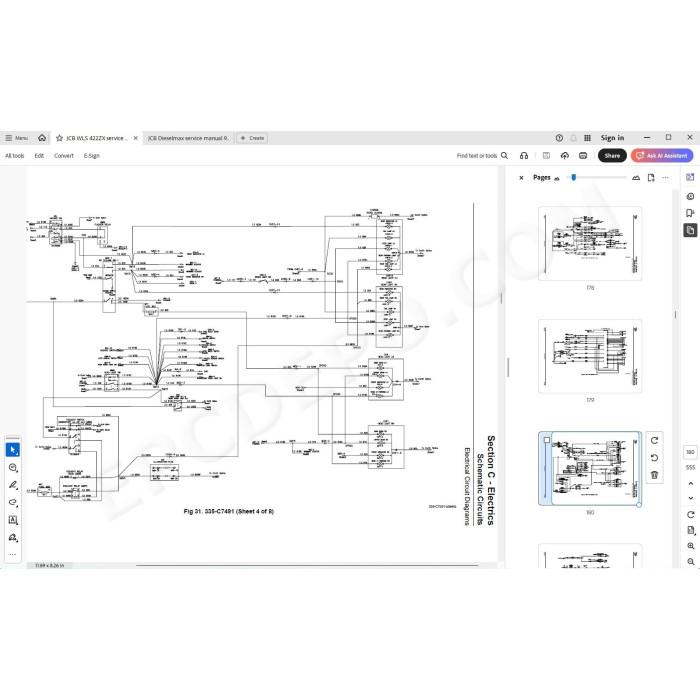This screenshot has width=700, height=700.
Task: Close the Pages panel
Action: coord(521,178)
